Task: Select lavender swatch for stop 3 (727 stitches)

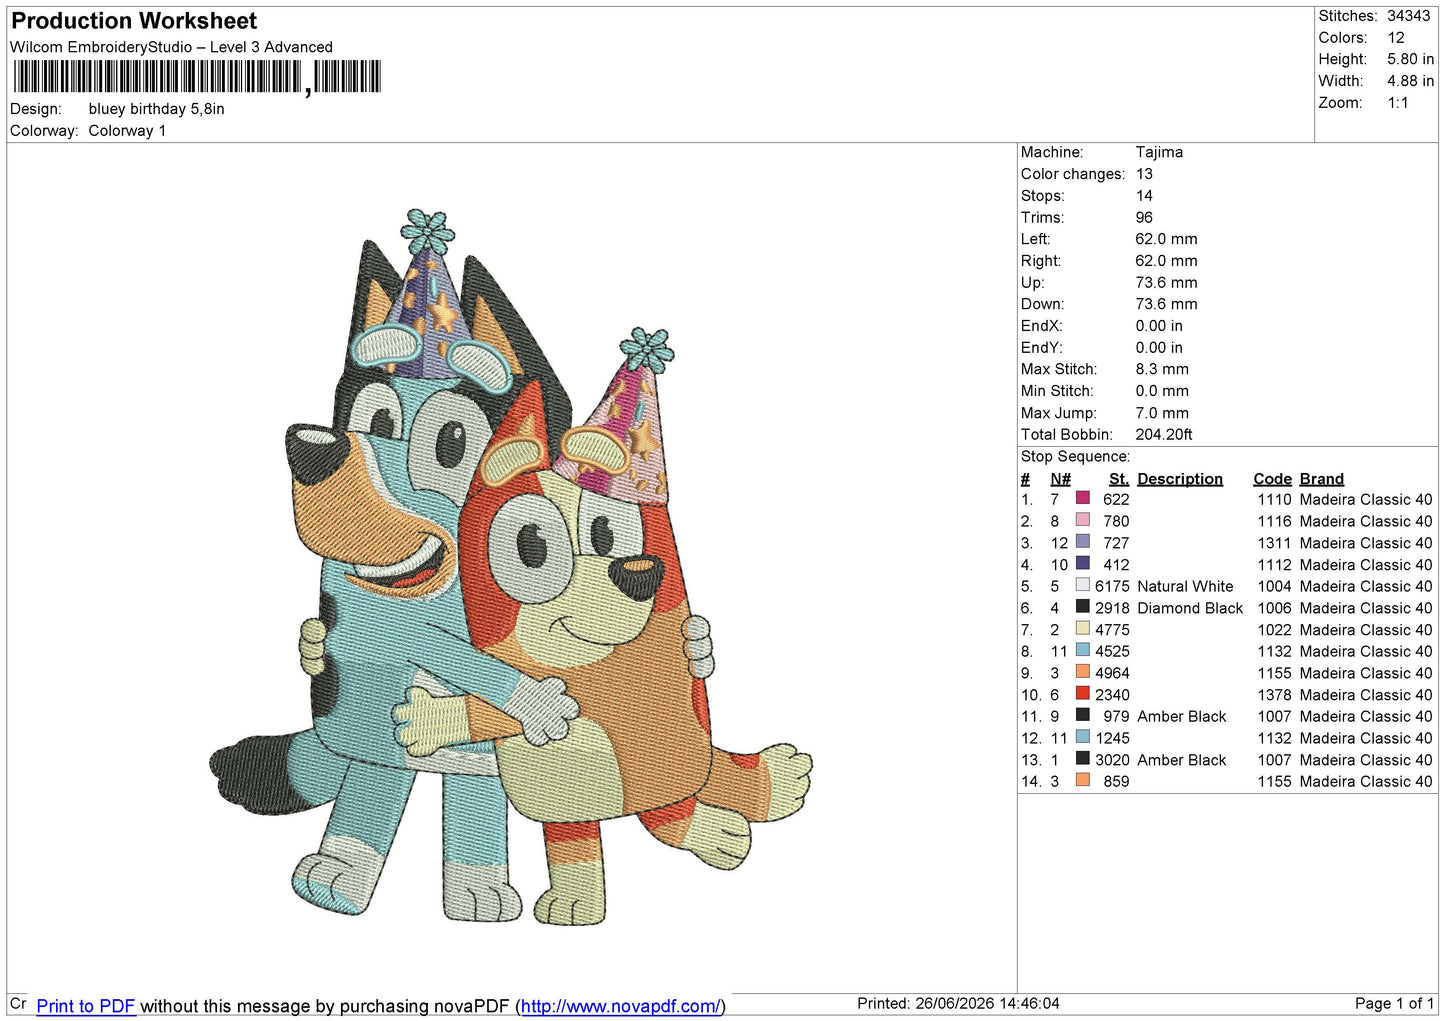Action: point(1082,542)
